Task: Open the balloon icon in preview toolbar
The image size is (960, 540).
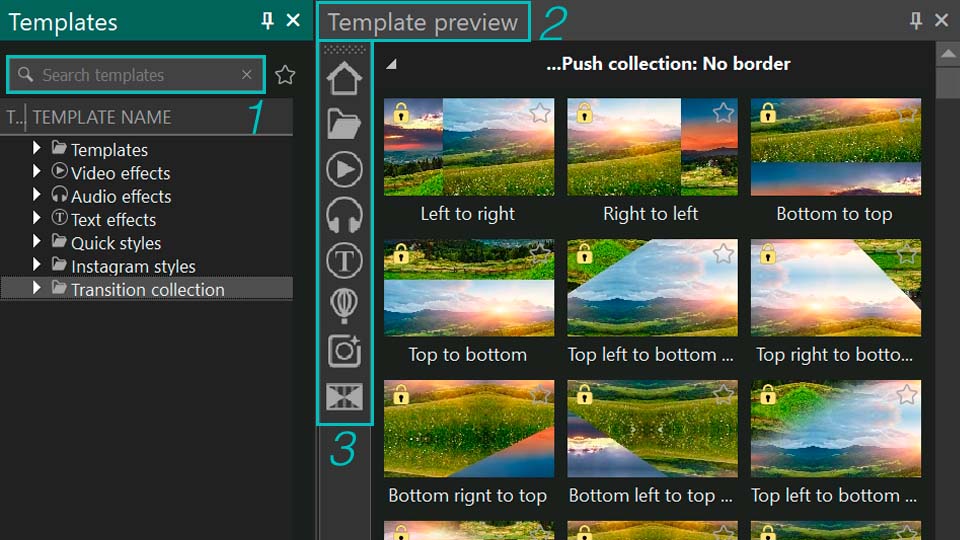Action: pos(344,306)
